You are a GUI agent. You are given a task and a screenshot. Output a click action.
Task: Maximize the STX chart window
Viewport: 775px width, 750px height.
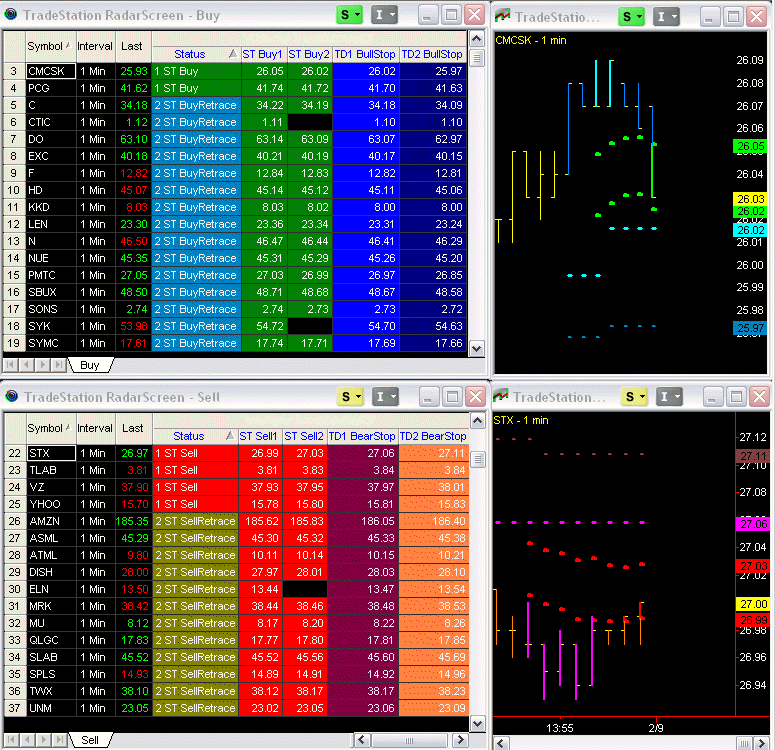[736, 397]
